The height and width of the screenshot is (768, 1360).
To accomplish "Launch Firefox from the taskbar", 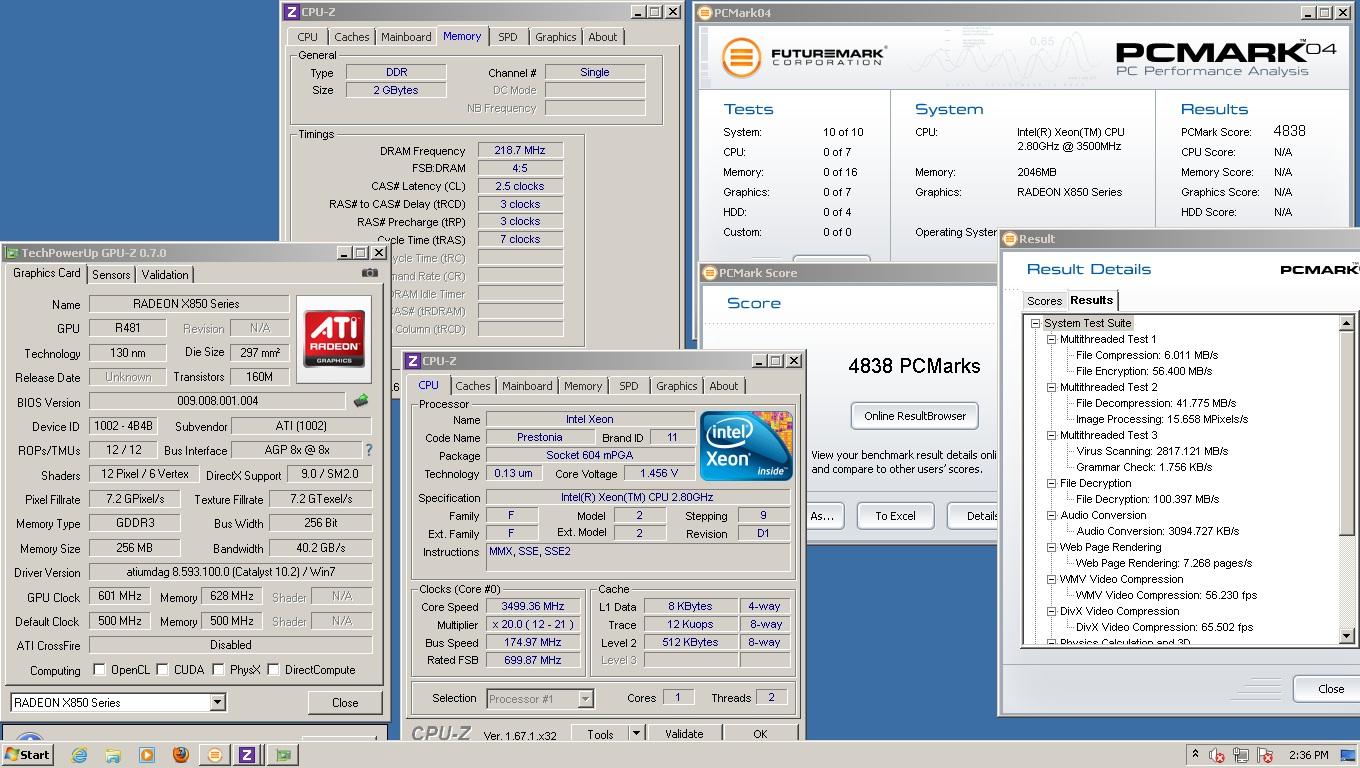I will pos(181,755).
